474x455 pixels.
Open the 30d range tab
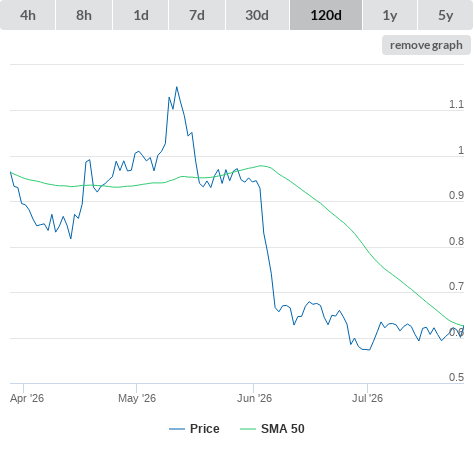tap(257, 15)
